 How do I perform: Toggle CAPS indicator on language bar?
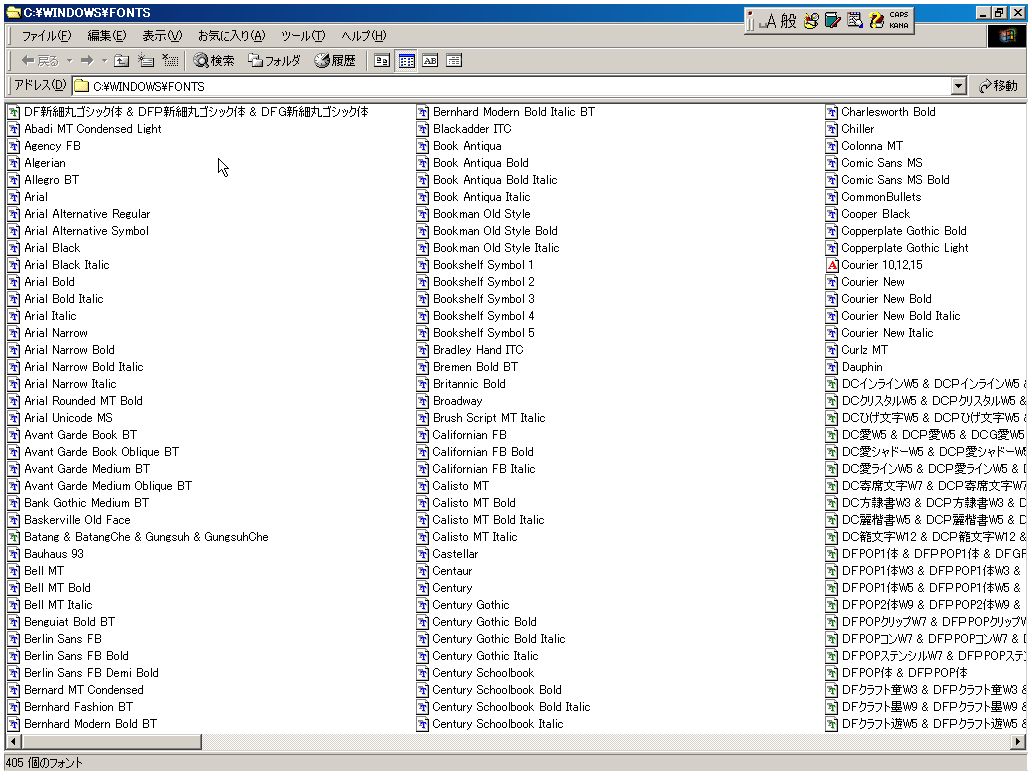click(x=899, y=14)
